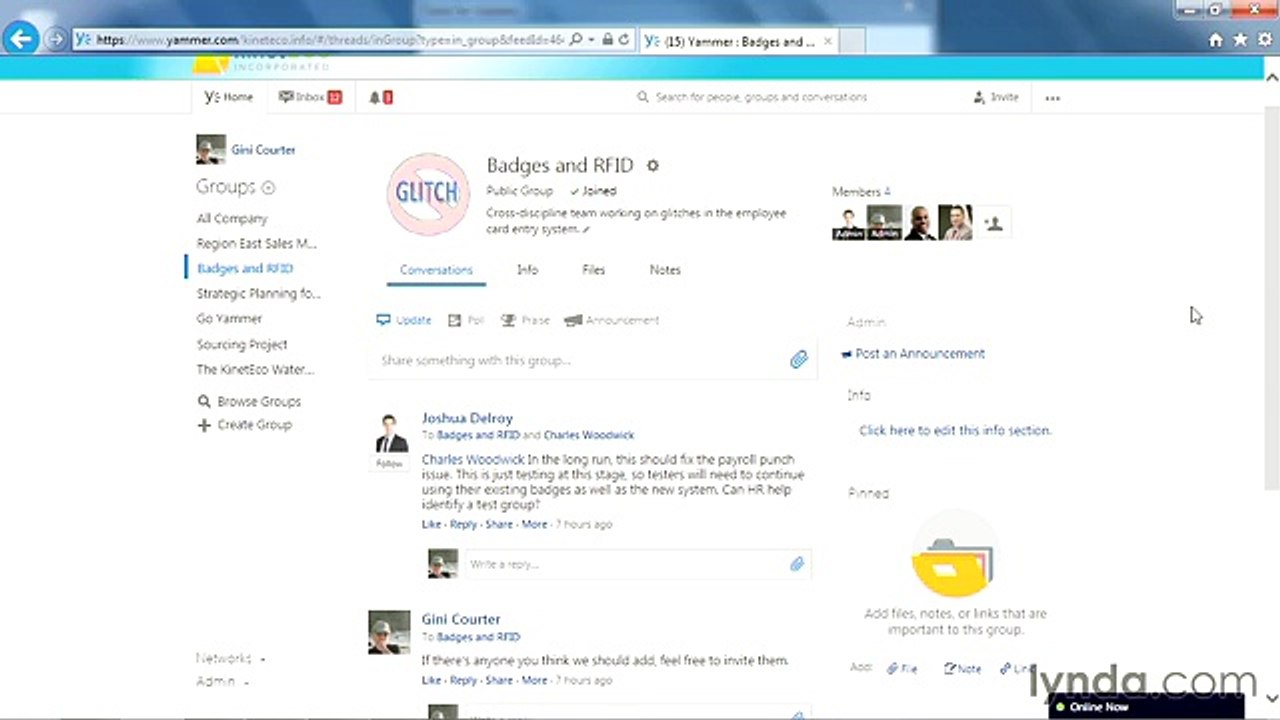The width and height of the screenshot is (1280, 720).
Task: Click the browser forward arrow
Action: coord(56,40)
